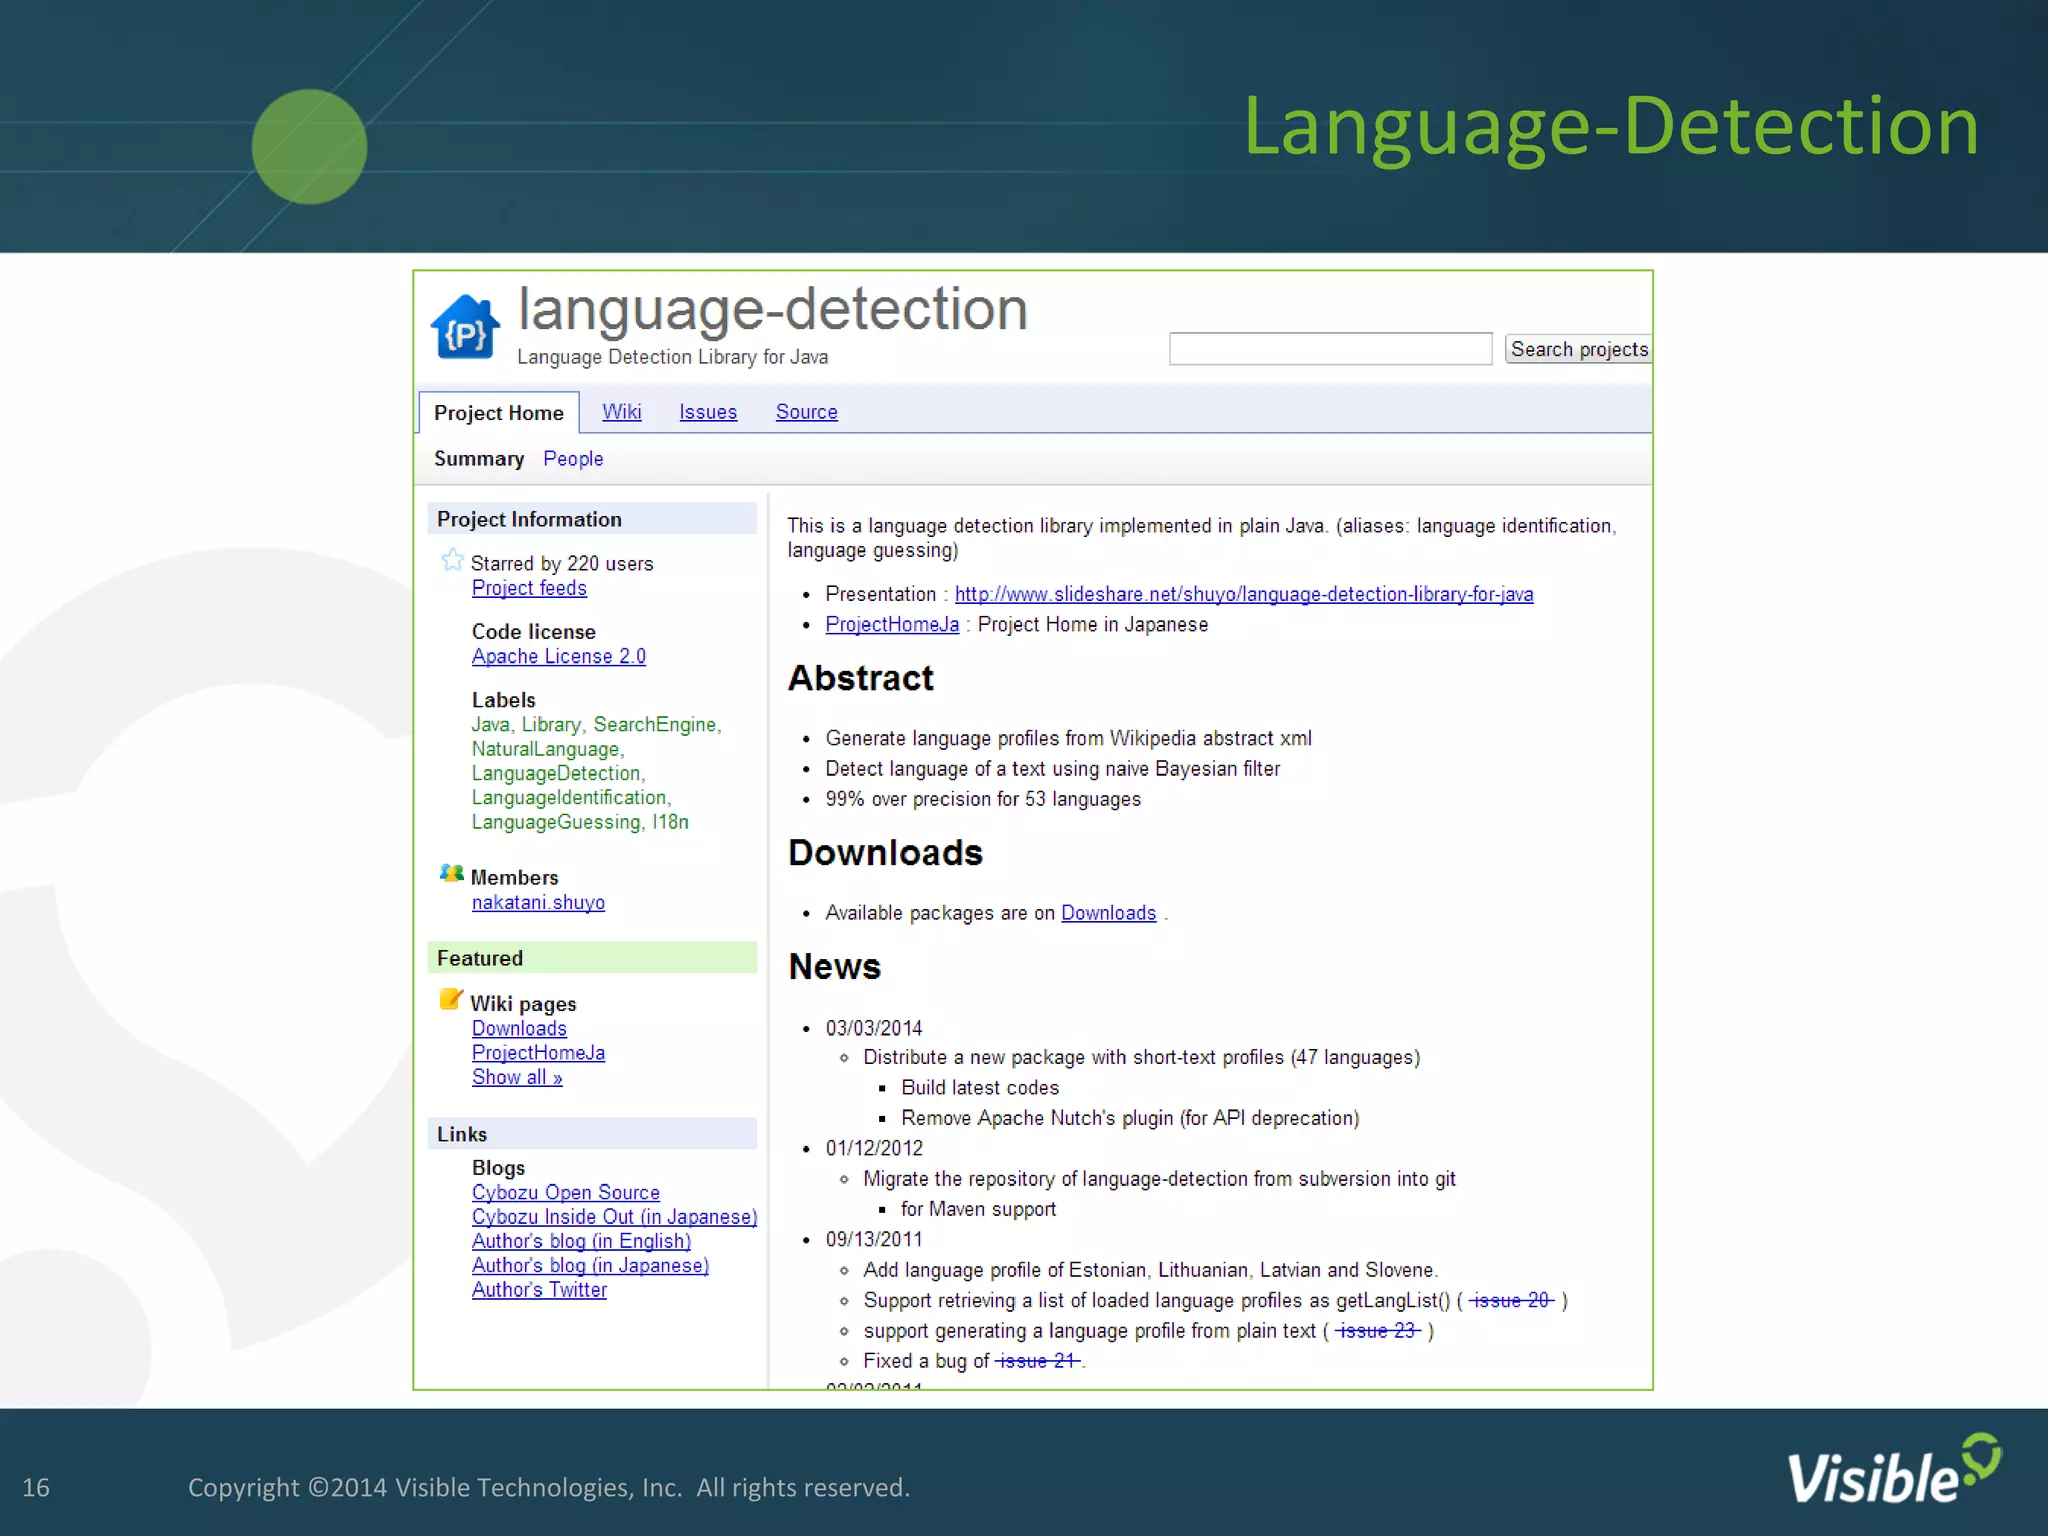Click the 09/13/2011 news entry date
Screen dimensions: 2048x1536
pos(874,1239)
